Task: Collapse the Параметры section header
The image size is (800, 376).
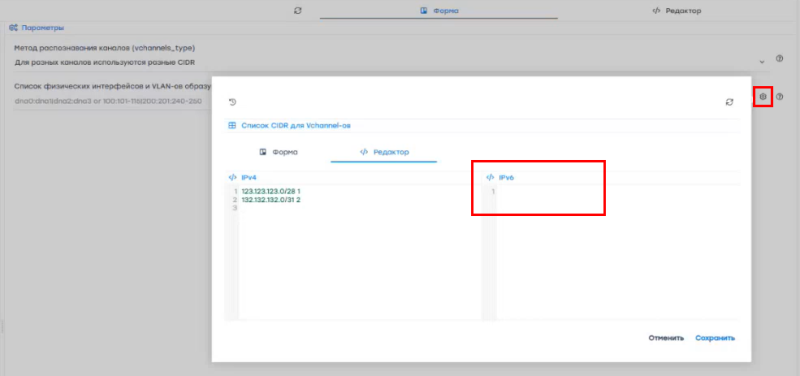Action: (36, 28)
